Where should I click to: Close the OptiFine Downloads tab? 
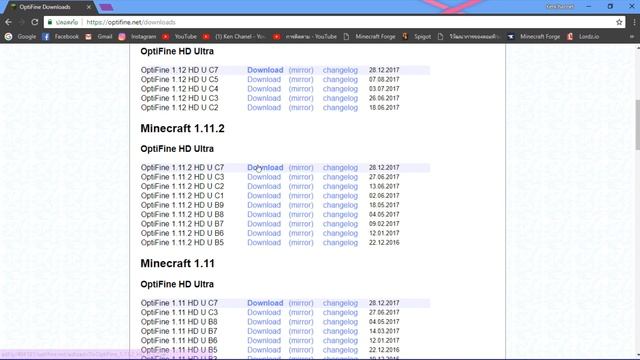pyautogui.click(x=89, y=7)
